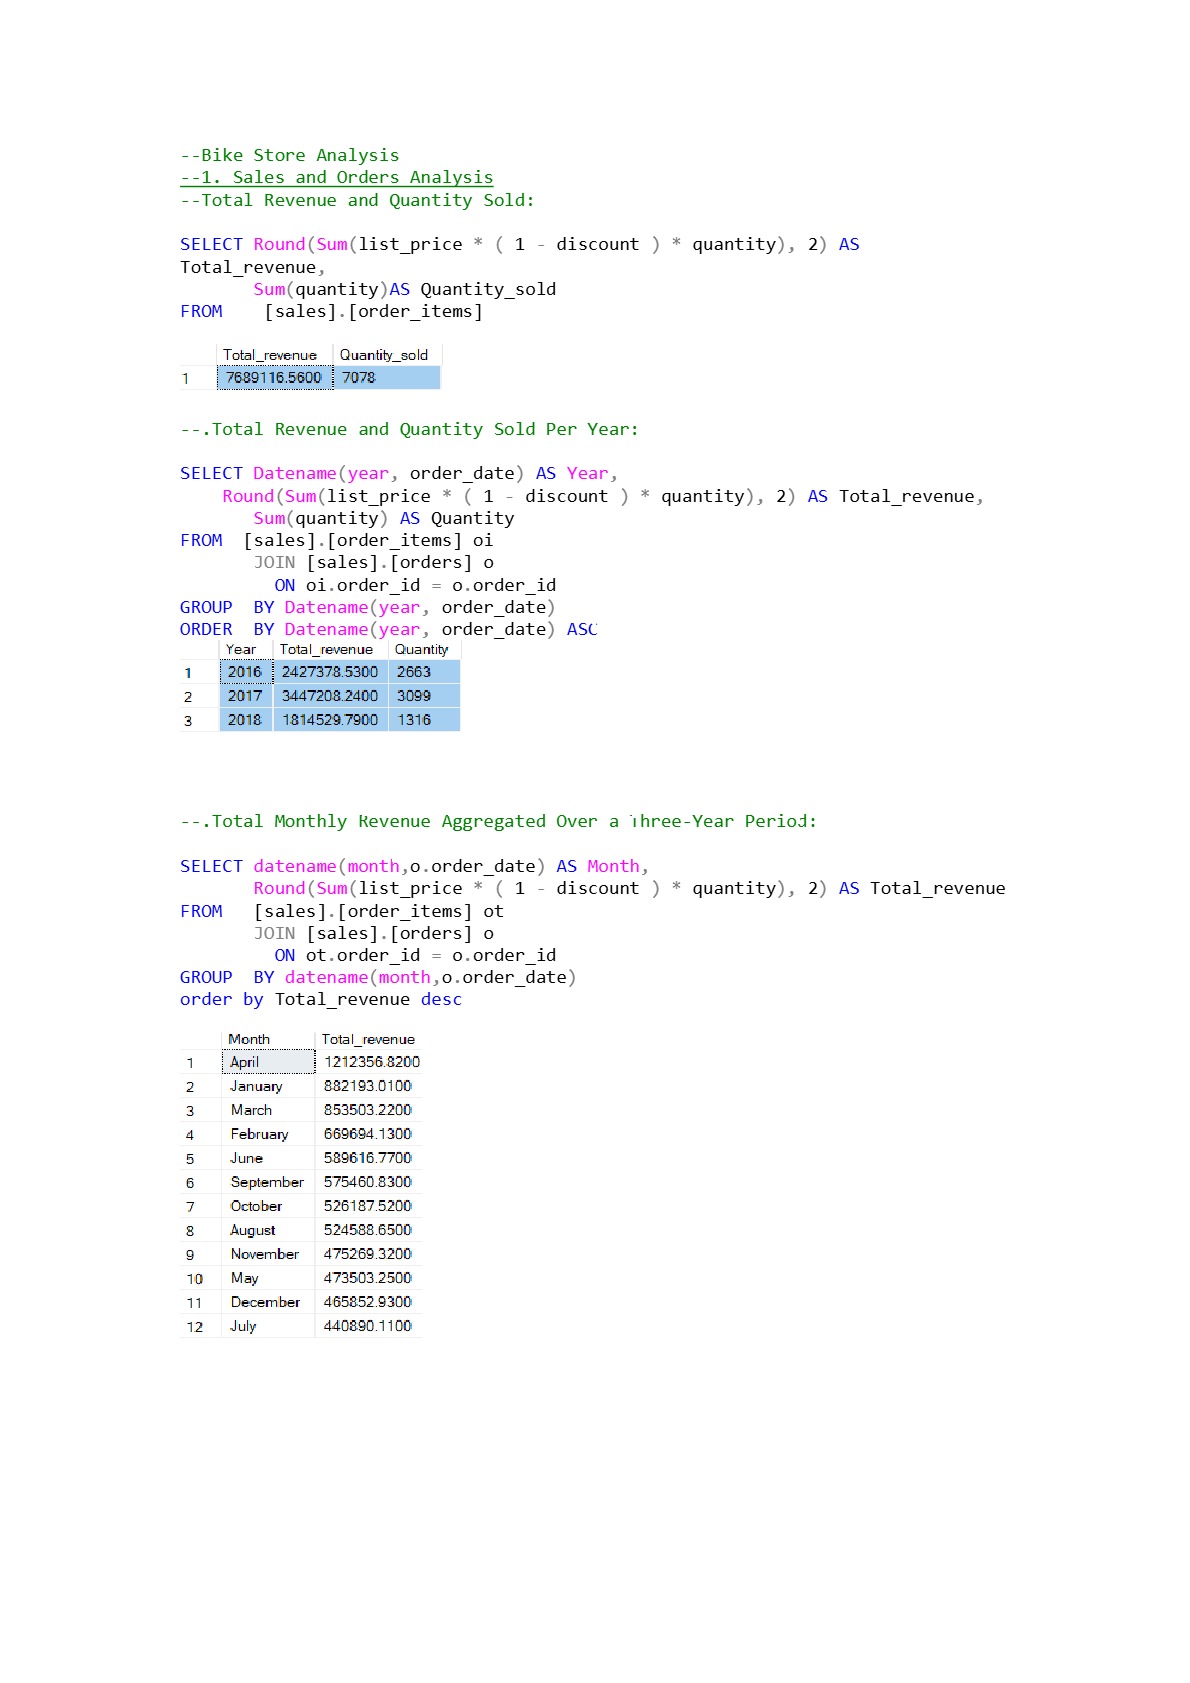Select revenue value 465852.9300
Screen dimensions: 1190x1683
(x=368, y=1302)
